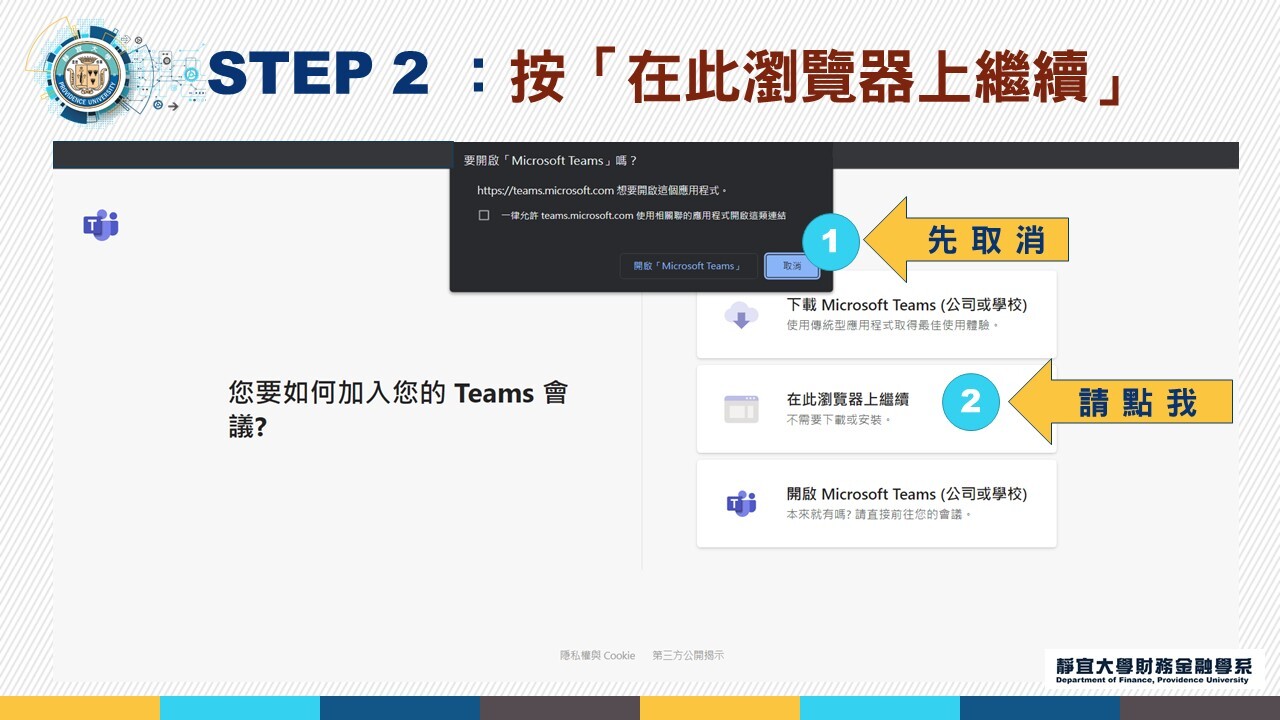
Task: Click the 要開啟「Microsoft Teams」嗎？ dialog title
Action: [551, 161]
